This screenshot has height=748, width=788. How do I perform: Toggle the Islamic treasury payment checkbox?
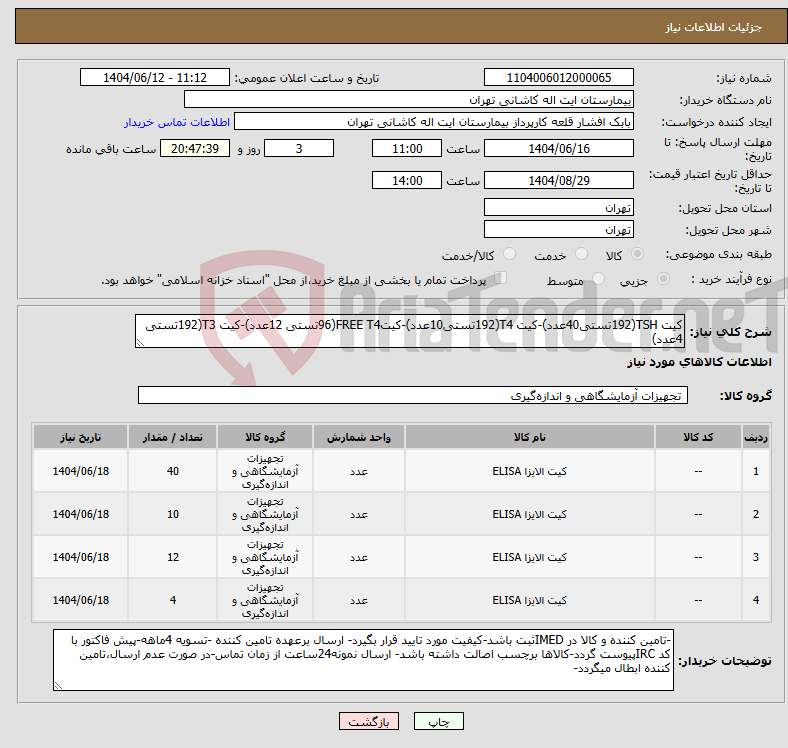coord(501,277)
